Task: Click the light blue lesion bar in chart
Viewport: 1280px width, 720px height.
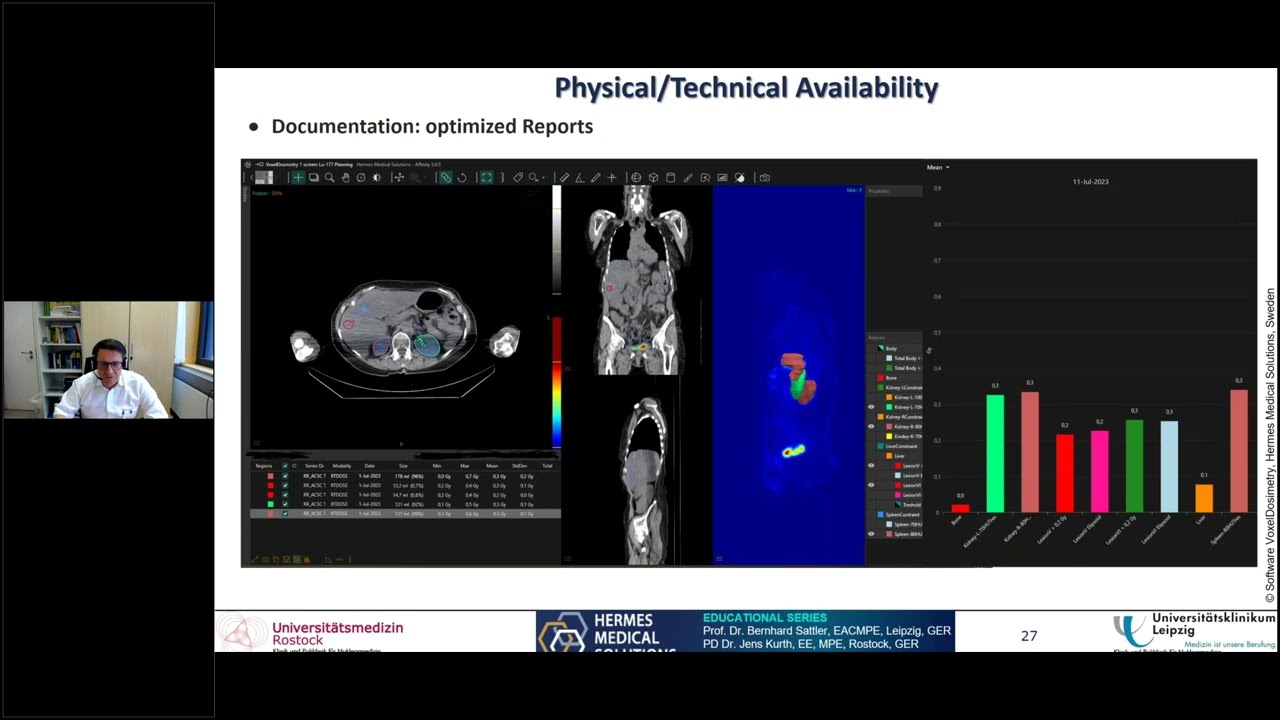Action: click(1169, 466)
